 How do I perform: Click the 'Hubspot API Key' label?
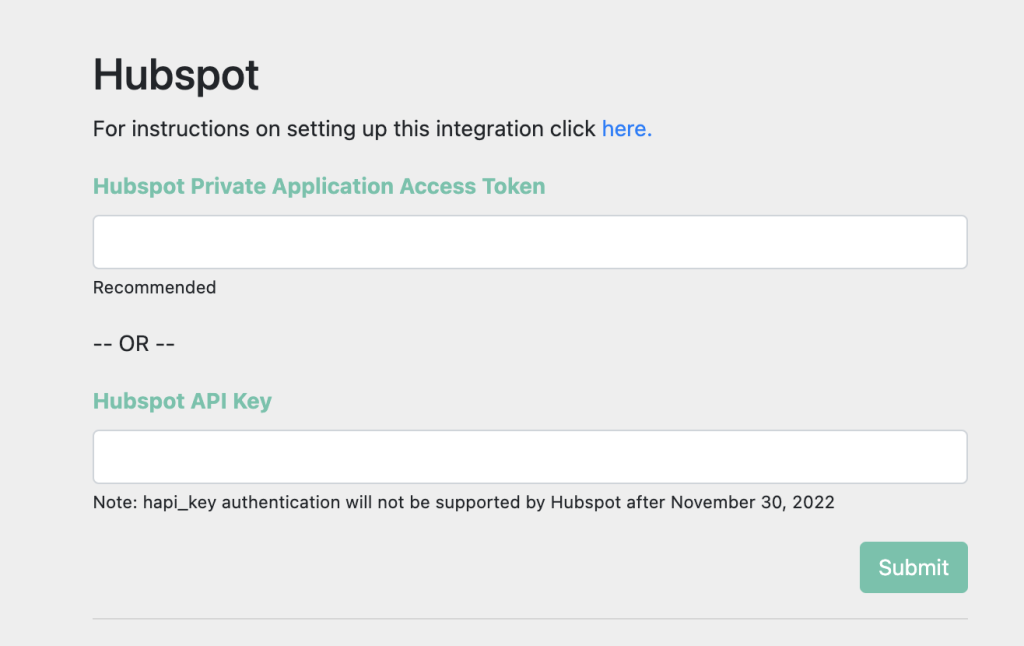click(182, 401)
